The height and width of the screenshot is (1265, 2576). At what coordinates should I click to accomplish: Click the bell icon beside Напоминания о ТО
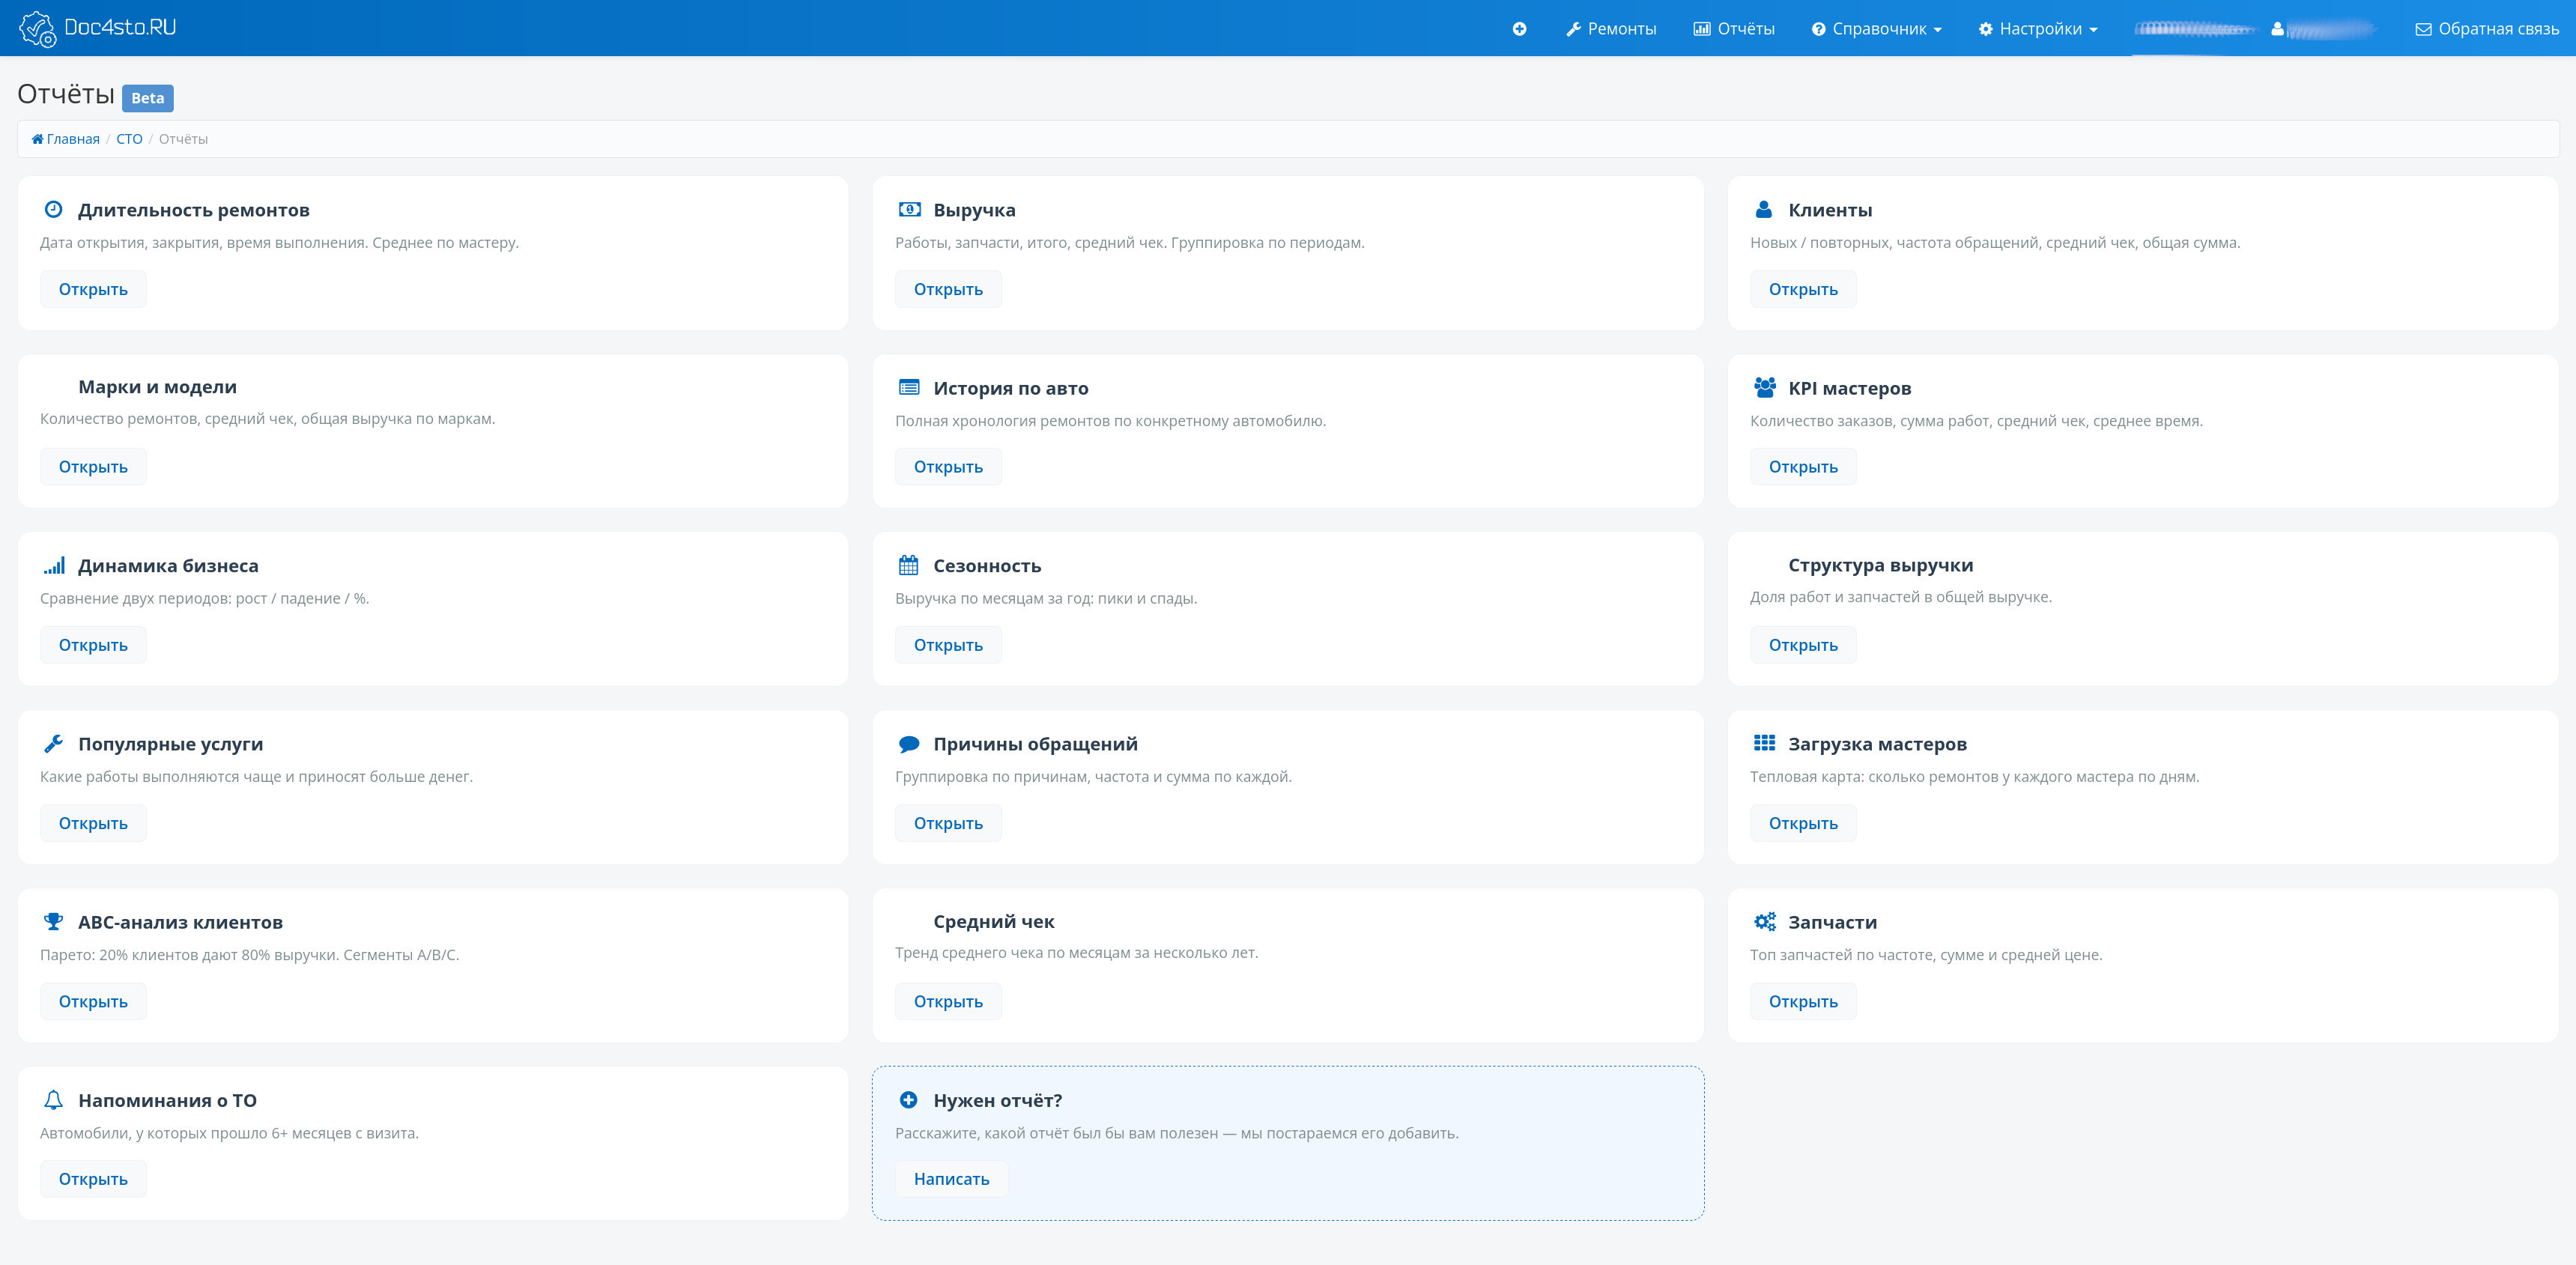pyautogui.click(x=54, y=1100)
